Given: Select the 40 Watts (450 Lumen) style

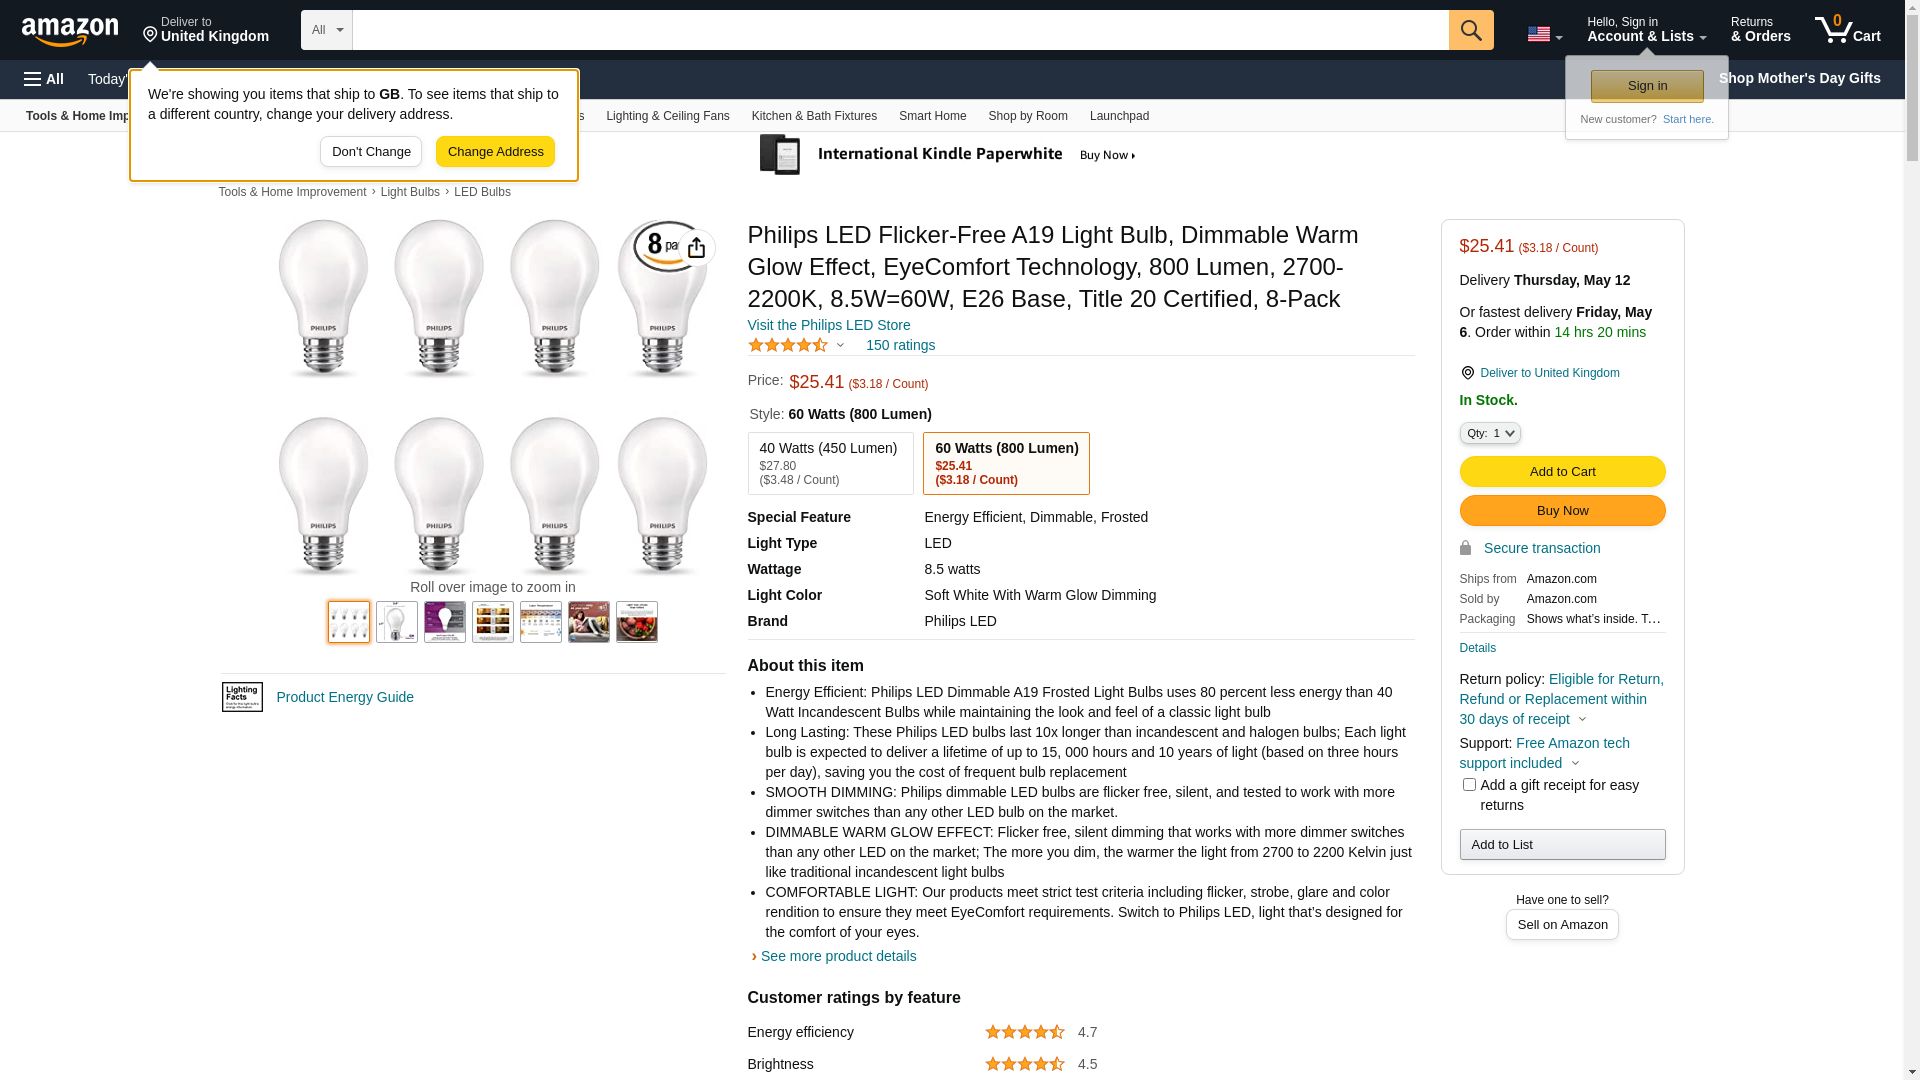Looking at the screenshot, I should tap(830, 463).
